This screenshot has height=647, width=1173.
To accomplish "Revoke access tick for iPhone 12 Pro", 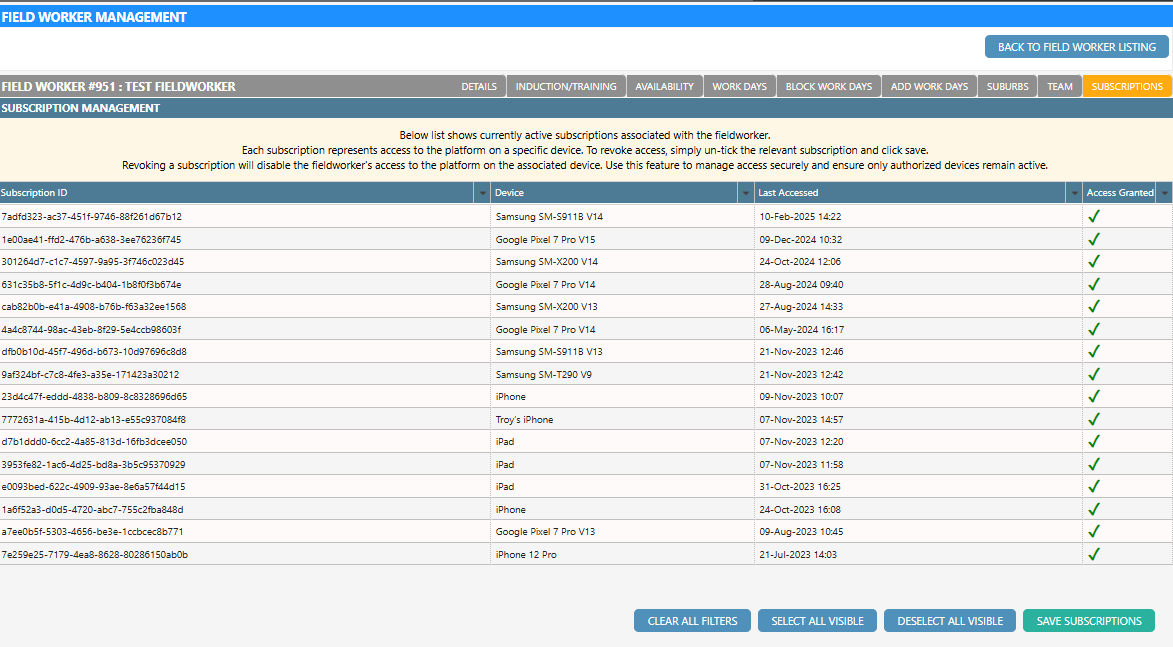I will click(x=1093, y=554).
